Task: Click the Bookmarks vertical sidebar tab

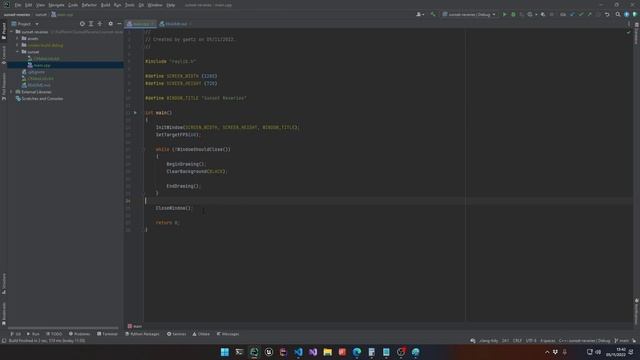Action: click(x=4, y=313)
